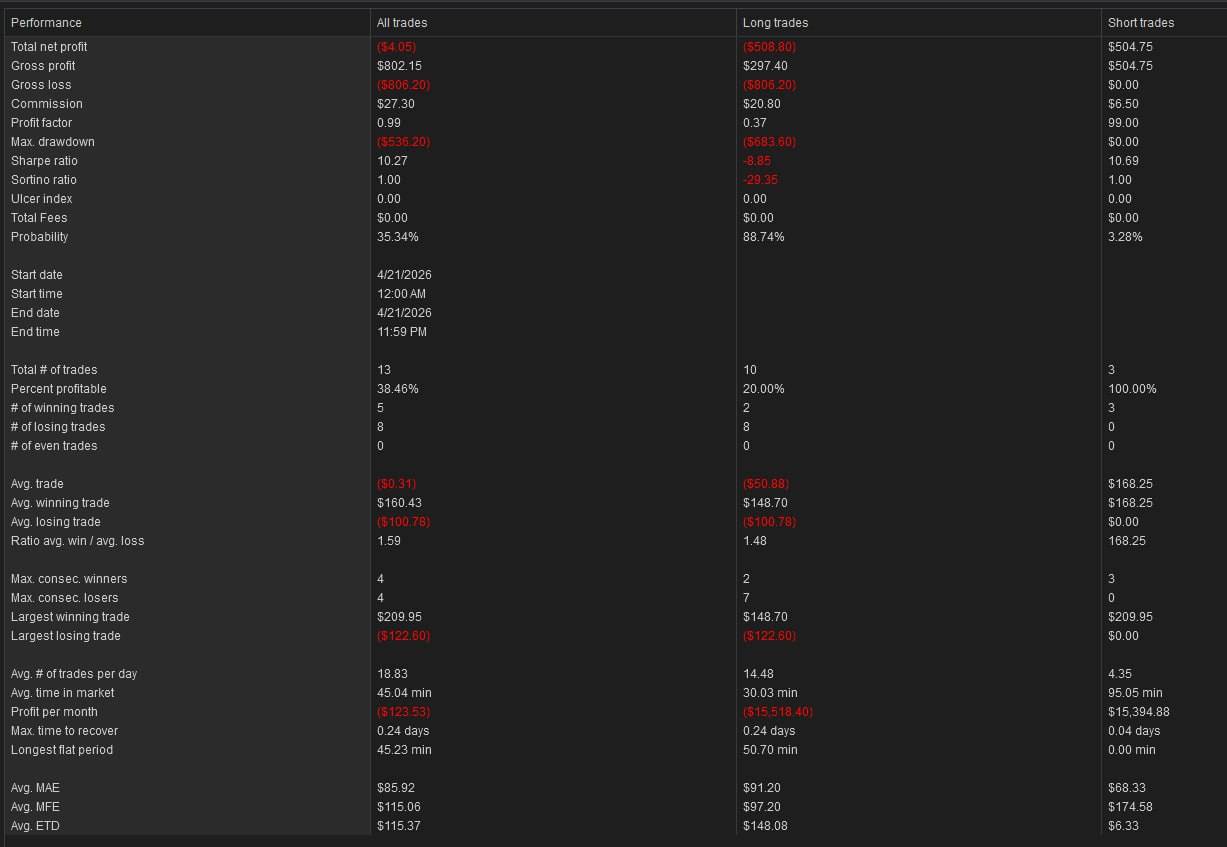Click the Long trades column header

[775, 22]
